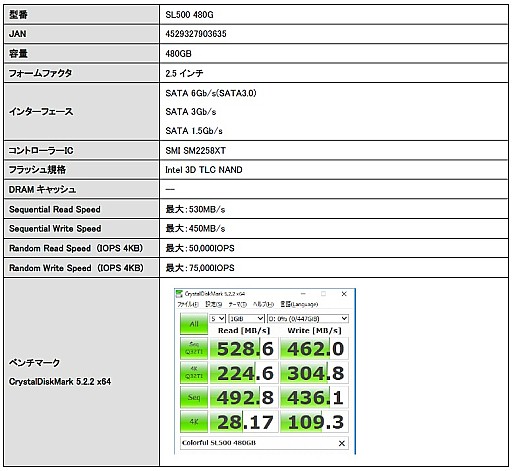Click the 2.5 インチ form factor value
This screenshot has height=471, width=512.
coord(184,73)
